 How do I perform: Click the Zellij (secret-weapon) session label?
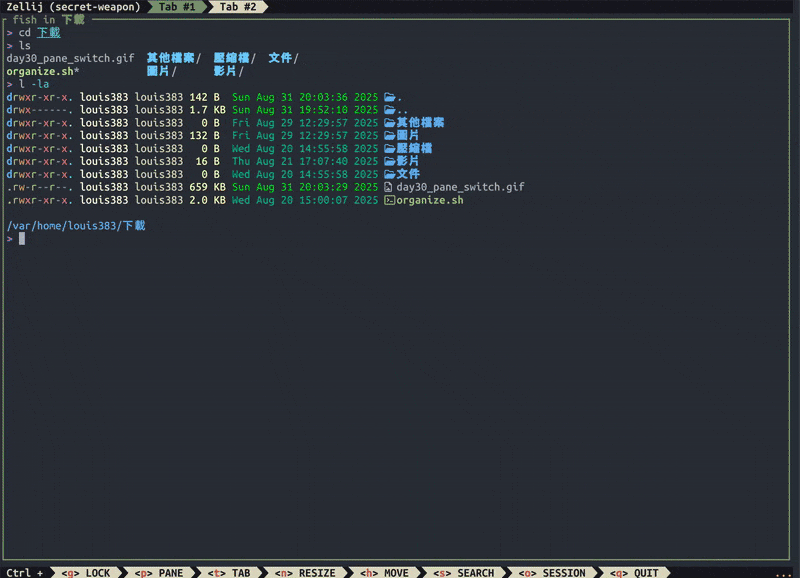(x=73, y=7)
